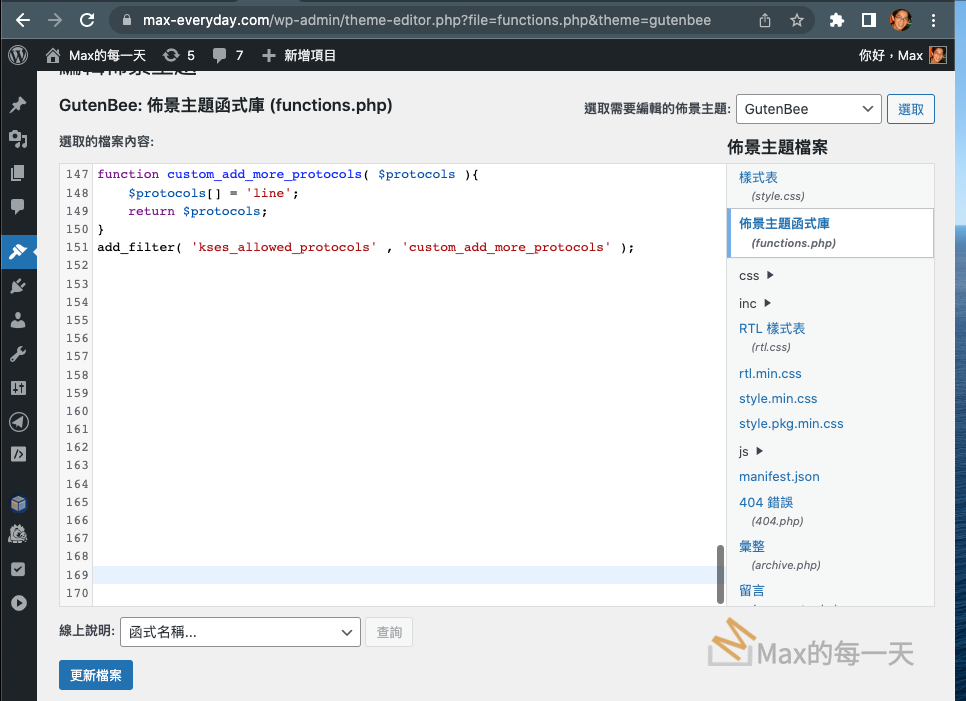Viewport: 966px width, 701px height.
Task: Open the Media library sidebar icon
Action: coord(17,139)
